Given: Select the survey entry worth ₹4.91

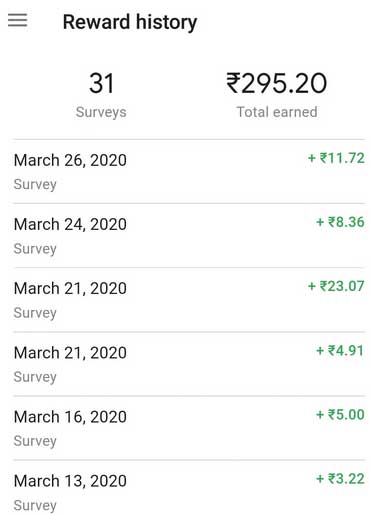Looking at the screenshot, I should click(189, 364).
